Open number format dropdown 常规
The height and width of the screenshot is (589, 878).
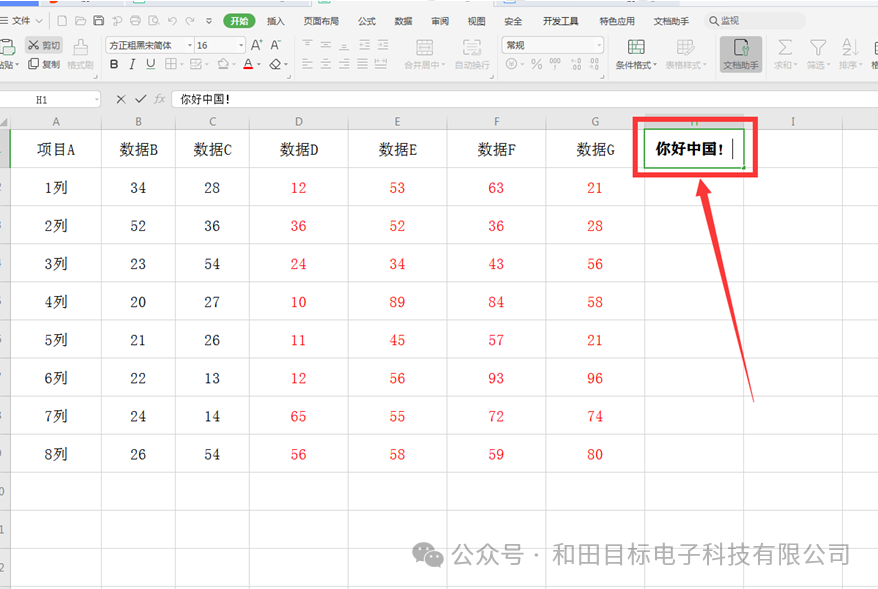pos(599,45)
